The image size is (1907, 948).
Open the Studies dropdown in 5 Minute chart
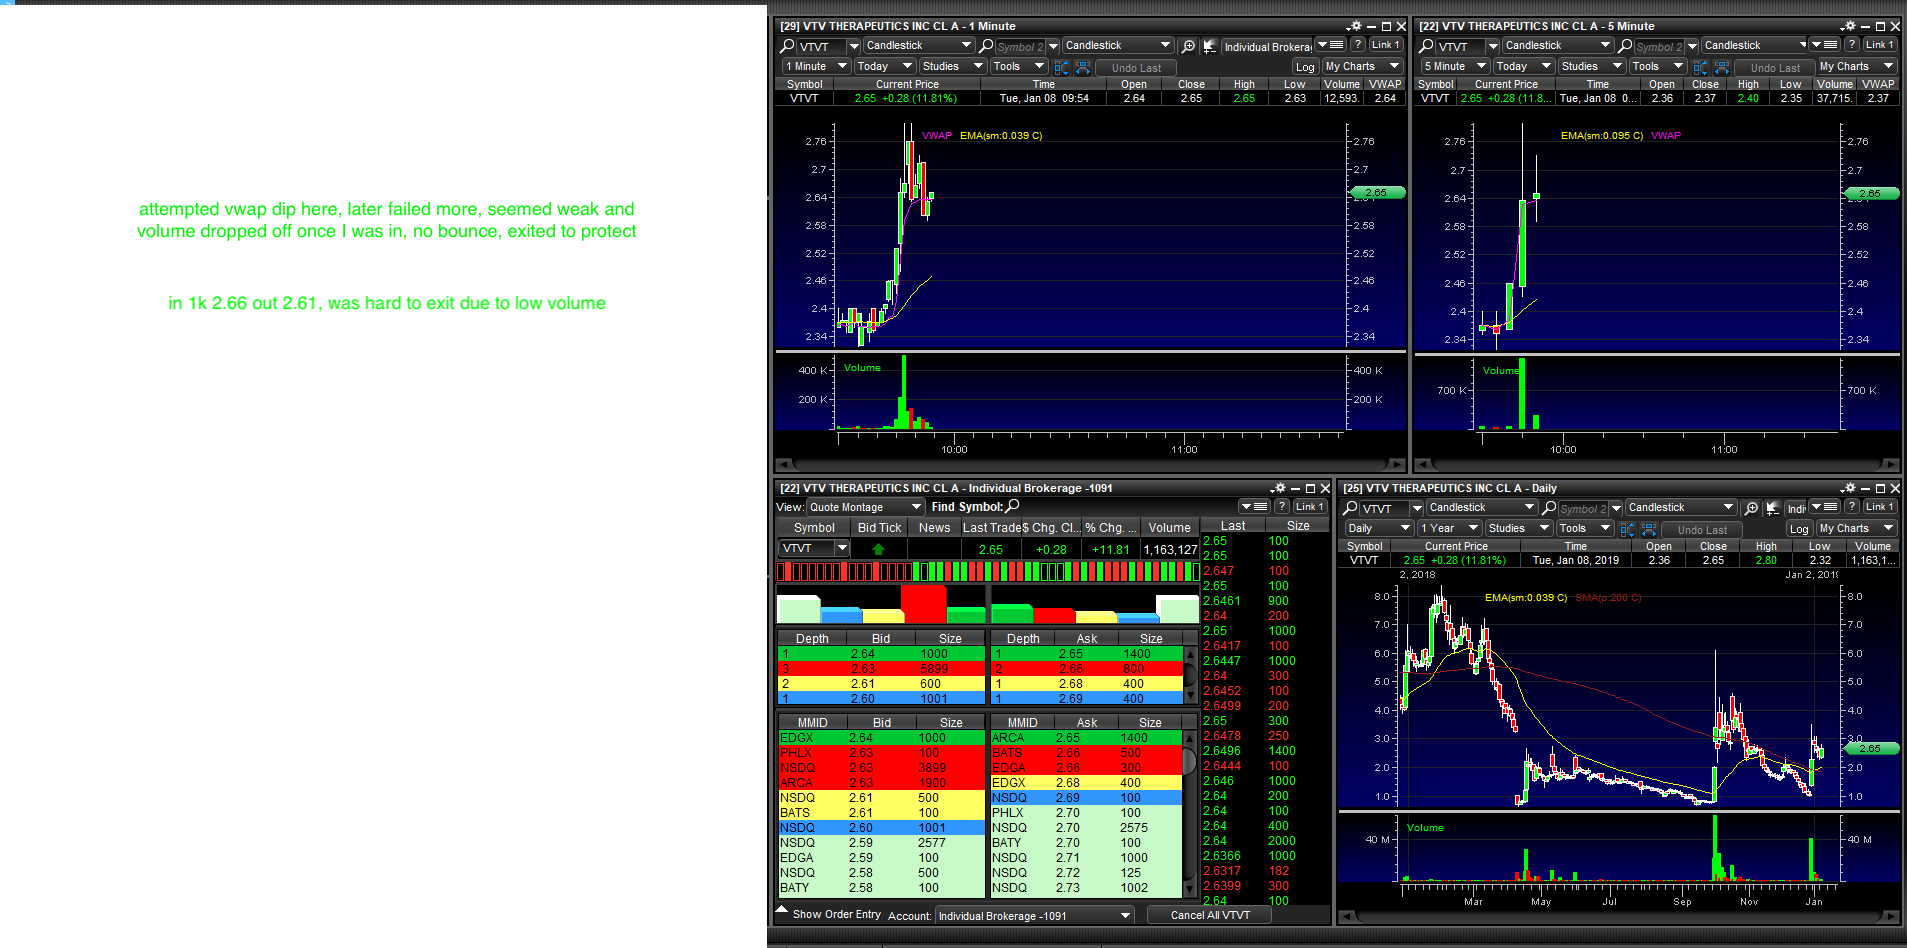pyautogui.click(x=1591, y=67)
